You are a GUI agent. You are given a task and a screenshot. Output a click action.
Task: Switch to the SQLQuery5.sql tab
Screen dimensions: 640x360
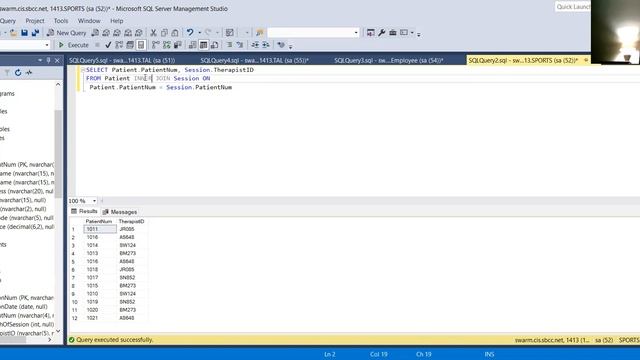[x=122, y=60]
